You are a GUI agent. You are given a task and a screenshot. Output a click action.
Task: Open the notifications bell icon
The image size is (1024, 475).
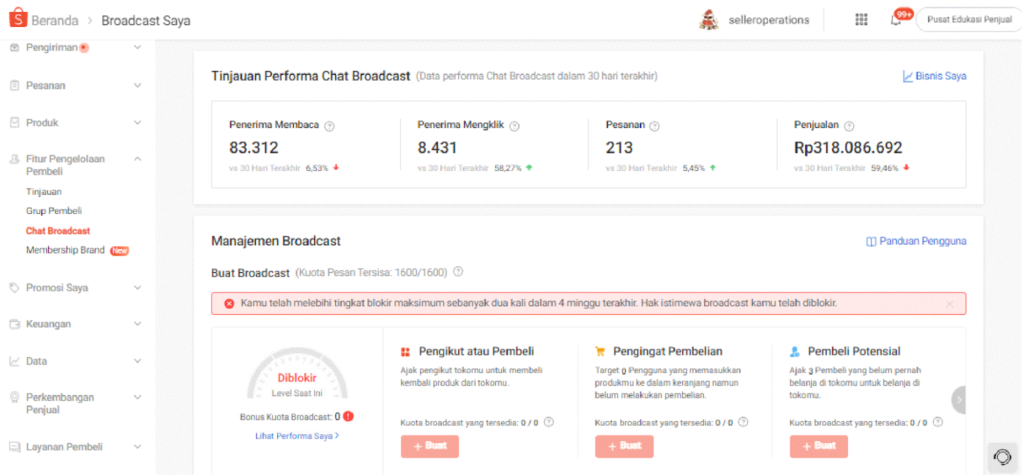(896, 20)
